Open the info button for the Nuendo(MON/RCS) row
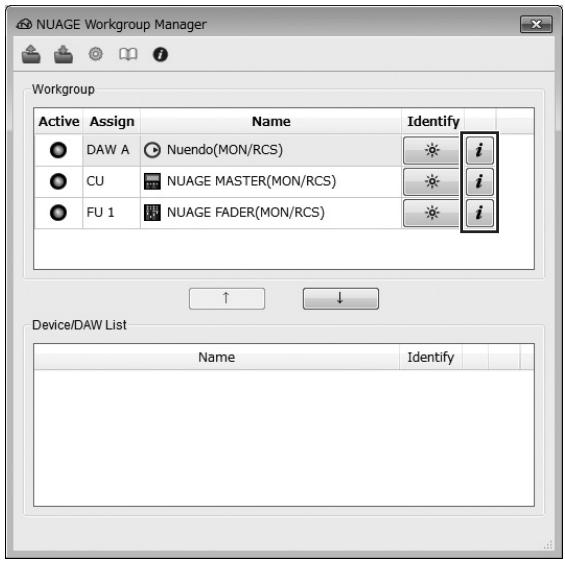565x562 pixels. 479,150
